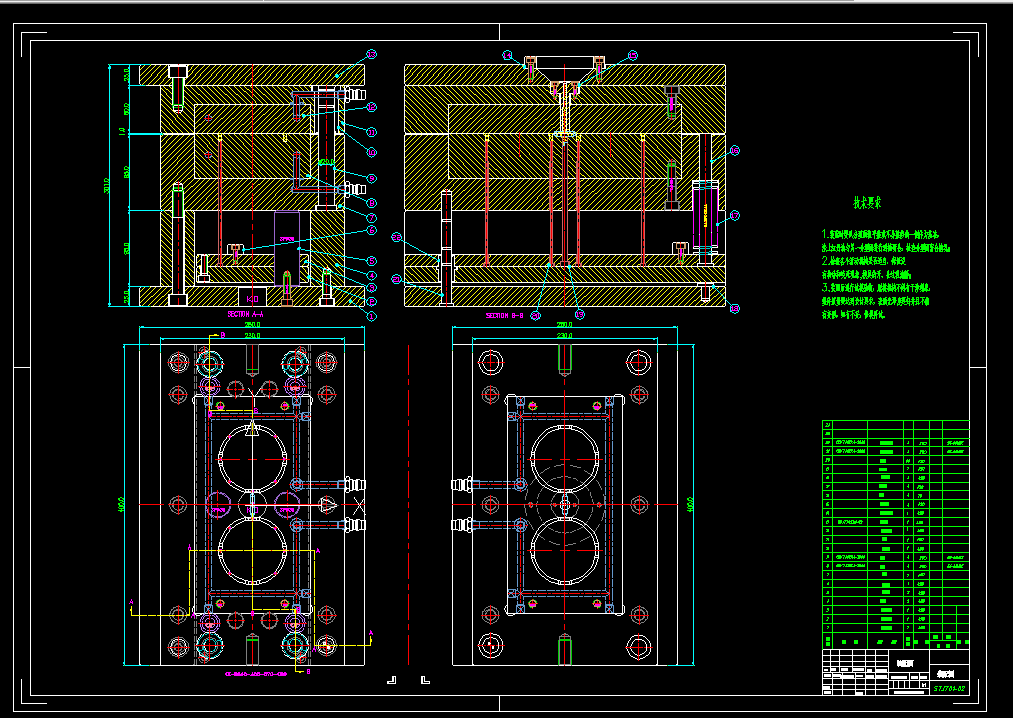Select the sprue bushing cone atop section B-B
The height and width of the screenshot is (718, 1013).
coord(565,69)
